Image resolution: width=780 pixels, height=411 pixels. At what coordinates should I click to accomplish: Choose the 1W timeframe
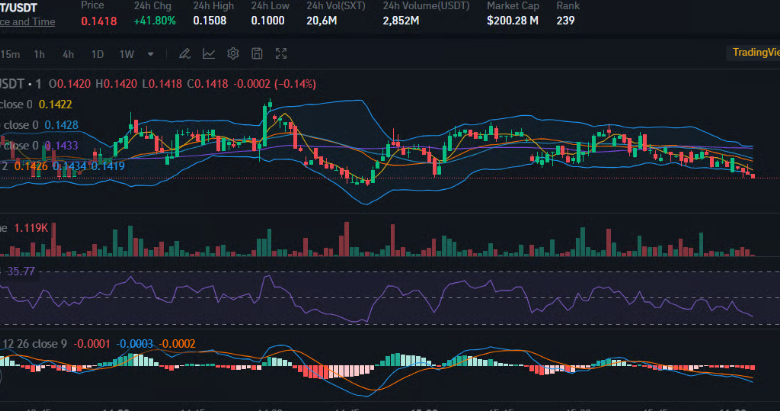pyautogui.click(x=127, y=54)
